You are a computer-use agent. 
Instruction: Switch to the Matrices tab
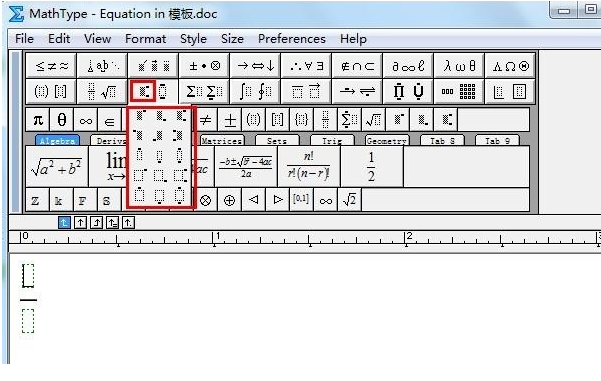click(x=222, y=141)
